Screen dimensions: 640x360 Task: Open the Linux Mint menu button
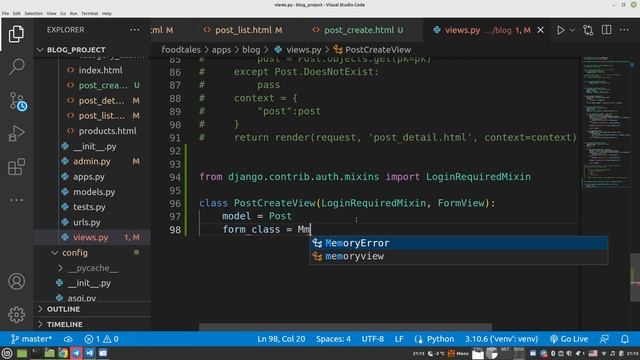pyautogui.click(x=7, y=353)
